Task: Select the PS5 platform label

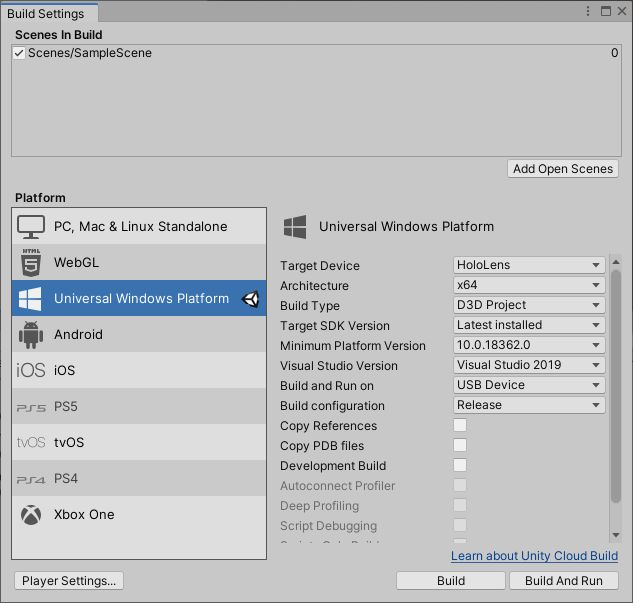Action: click(66, 406)
